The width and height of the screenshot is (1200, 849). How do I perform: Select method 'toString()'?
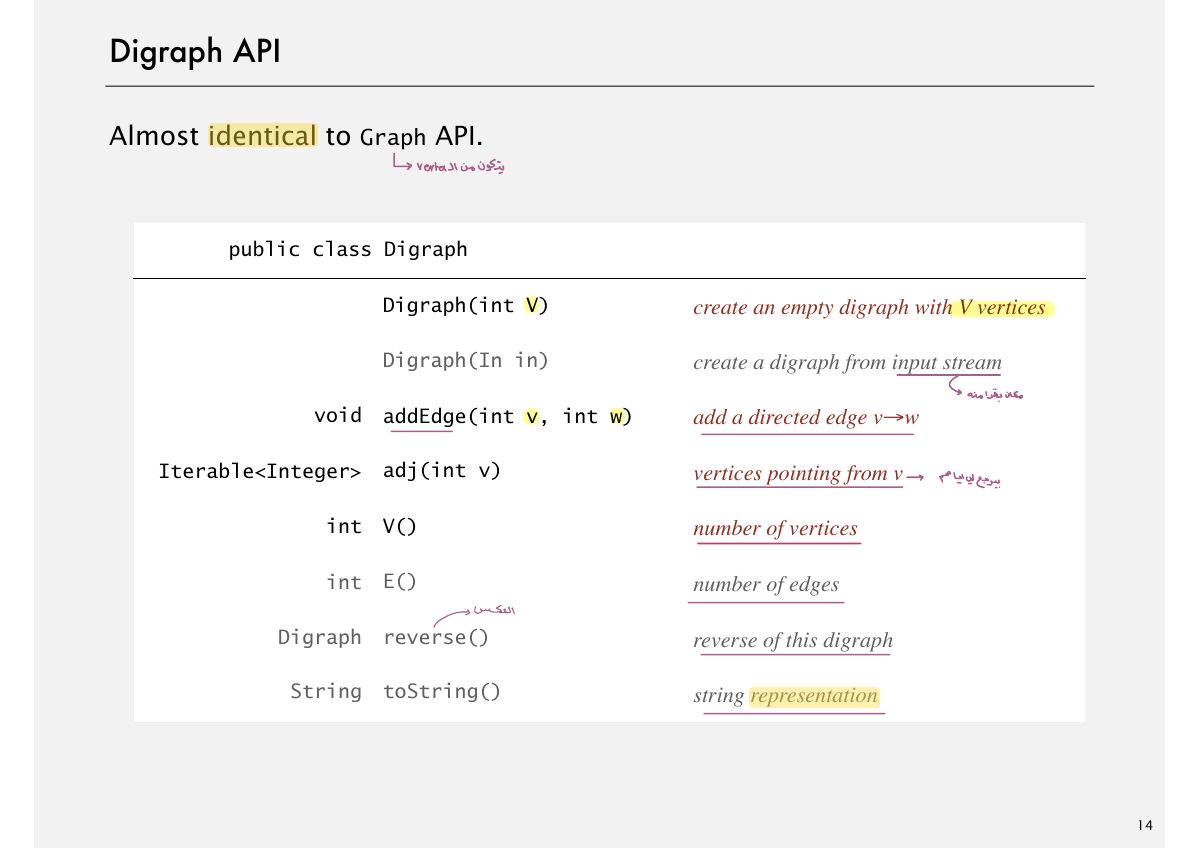pyautogui.click(x=442, y=692)
